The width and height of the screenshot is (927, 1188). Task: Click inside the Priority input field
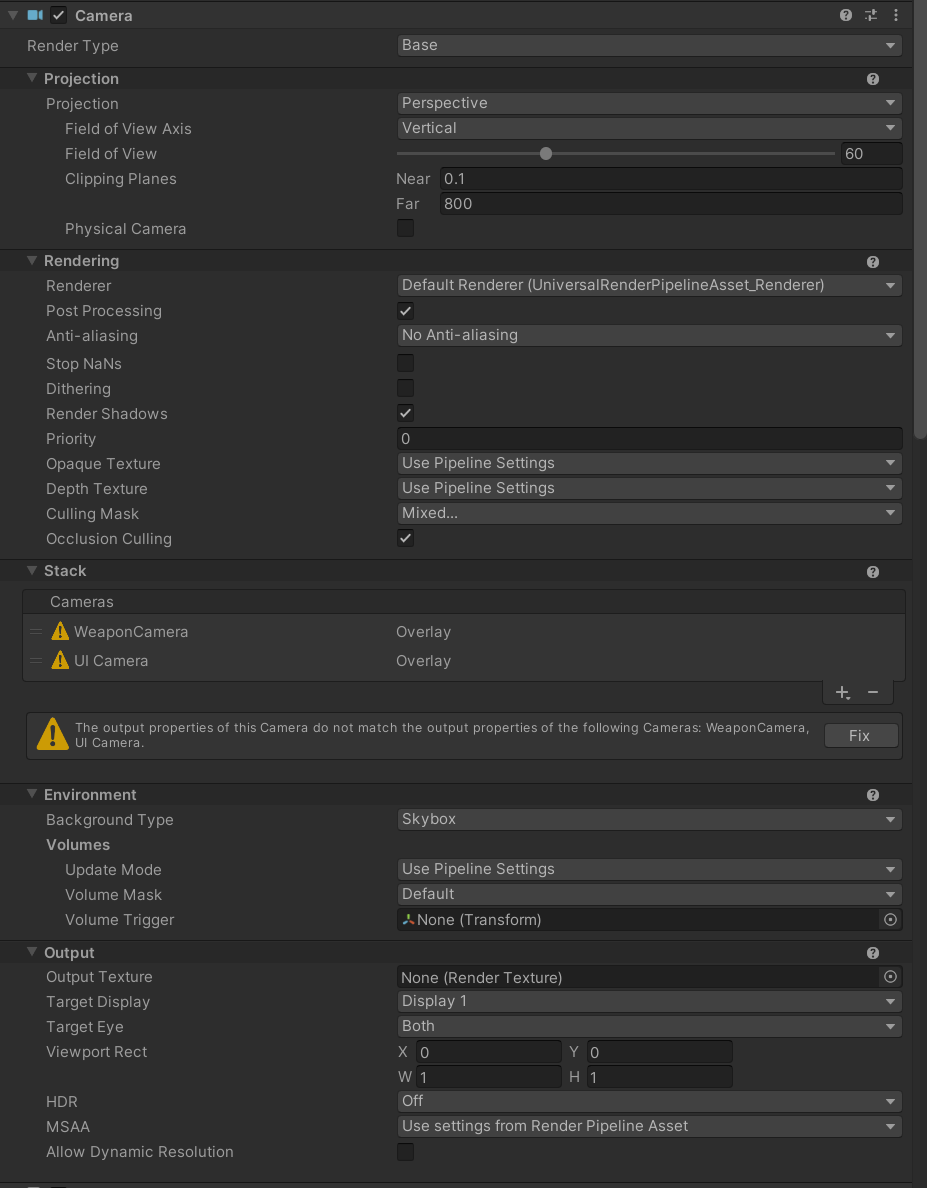click(650, 438)
